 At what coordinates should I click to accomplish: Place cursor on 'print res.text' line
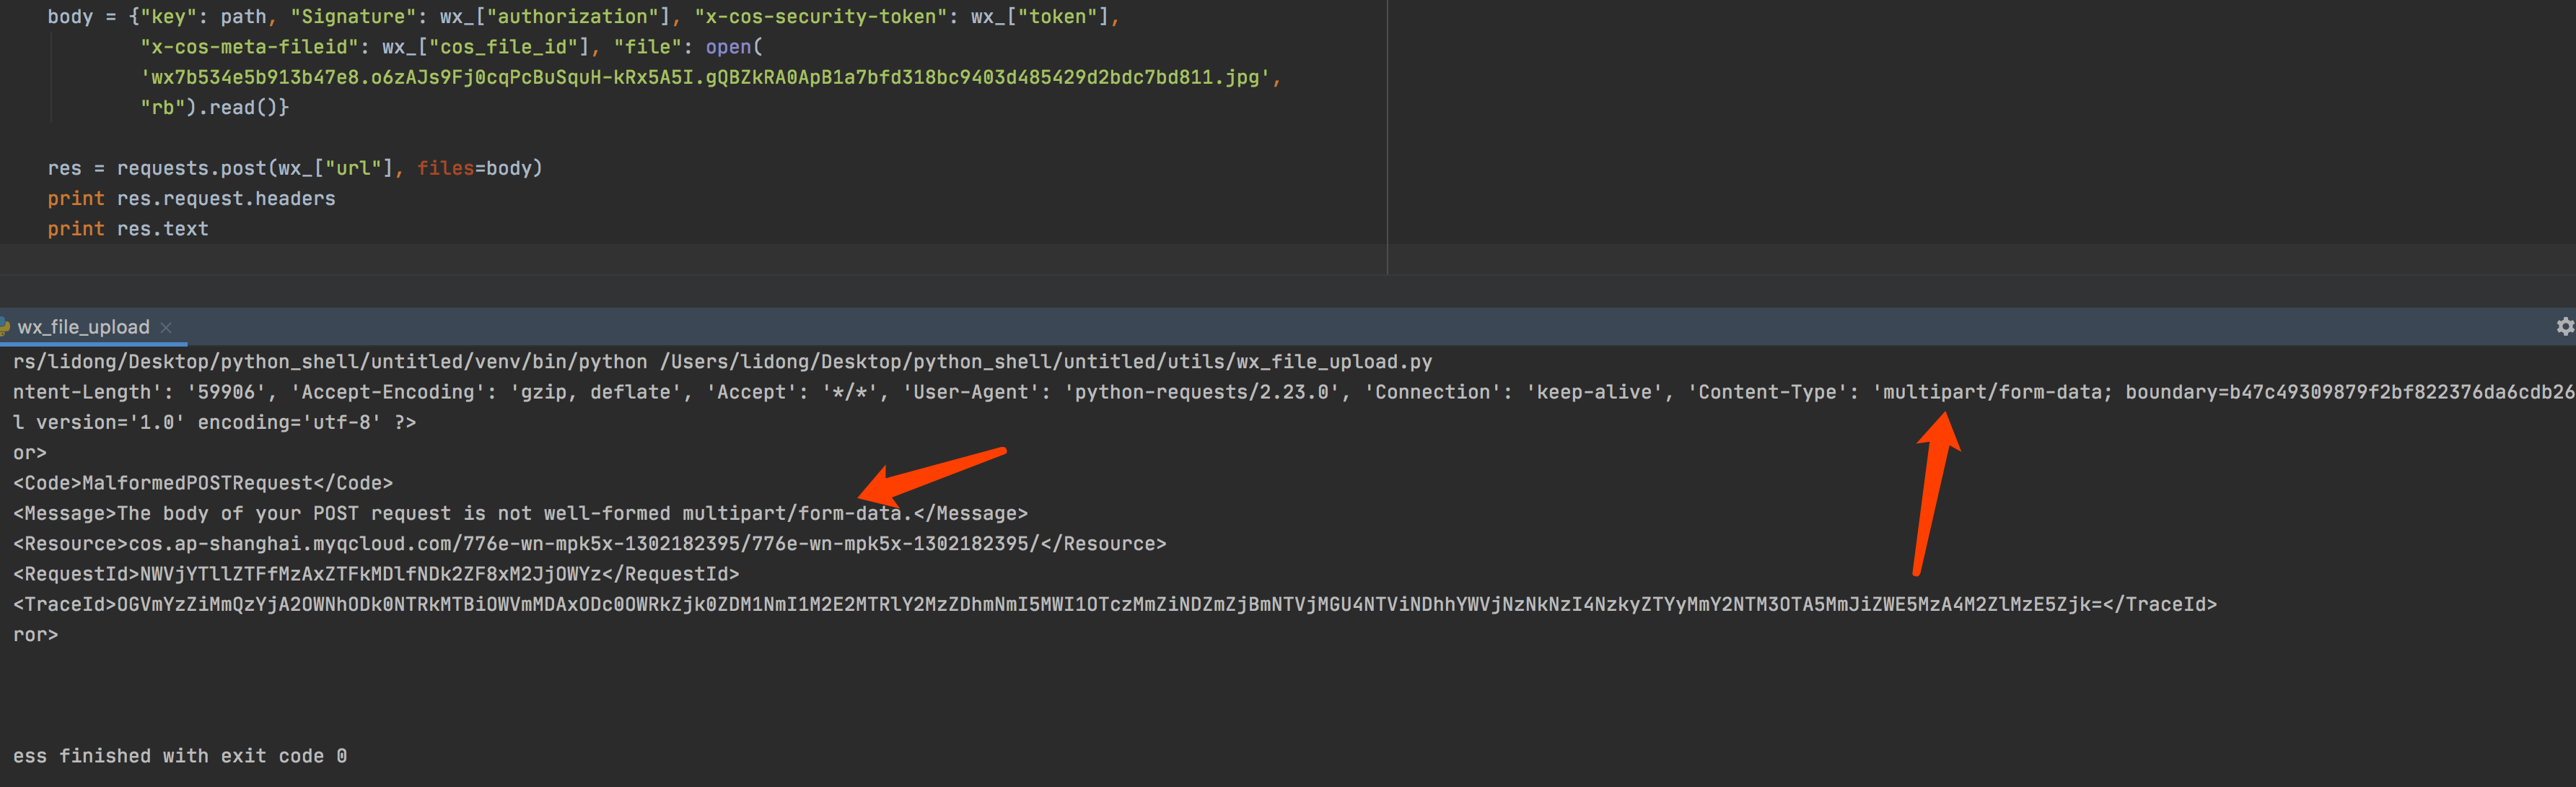[128, 229]
